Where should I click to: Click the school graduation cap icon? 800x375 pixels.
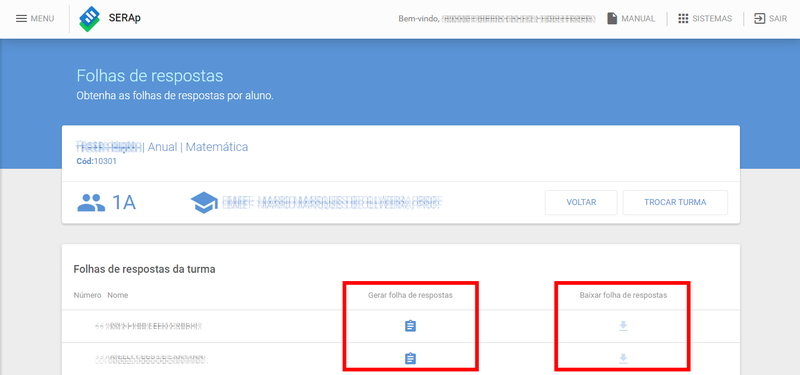pos(204,203)
